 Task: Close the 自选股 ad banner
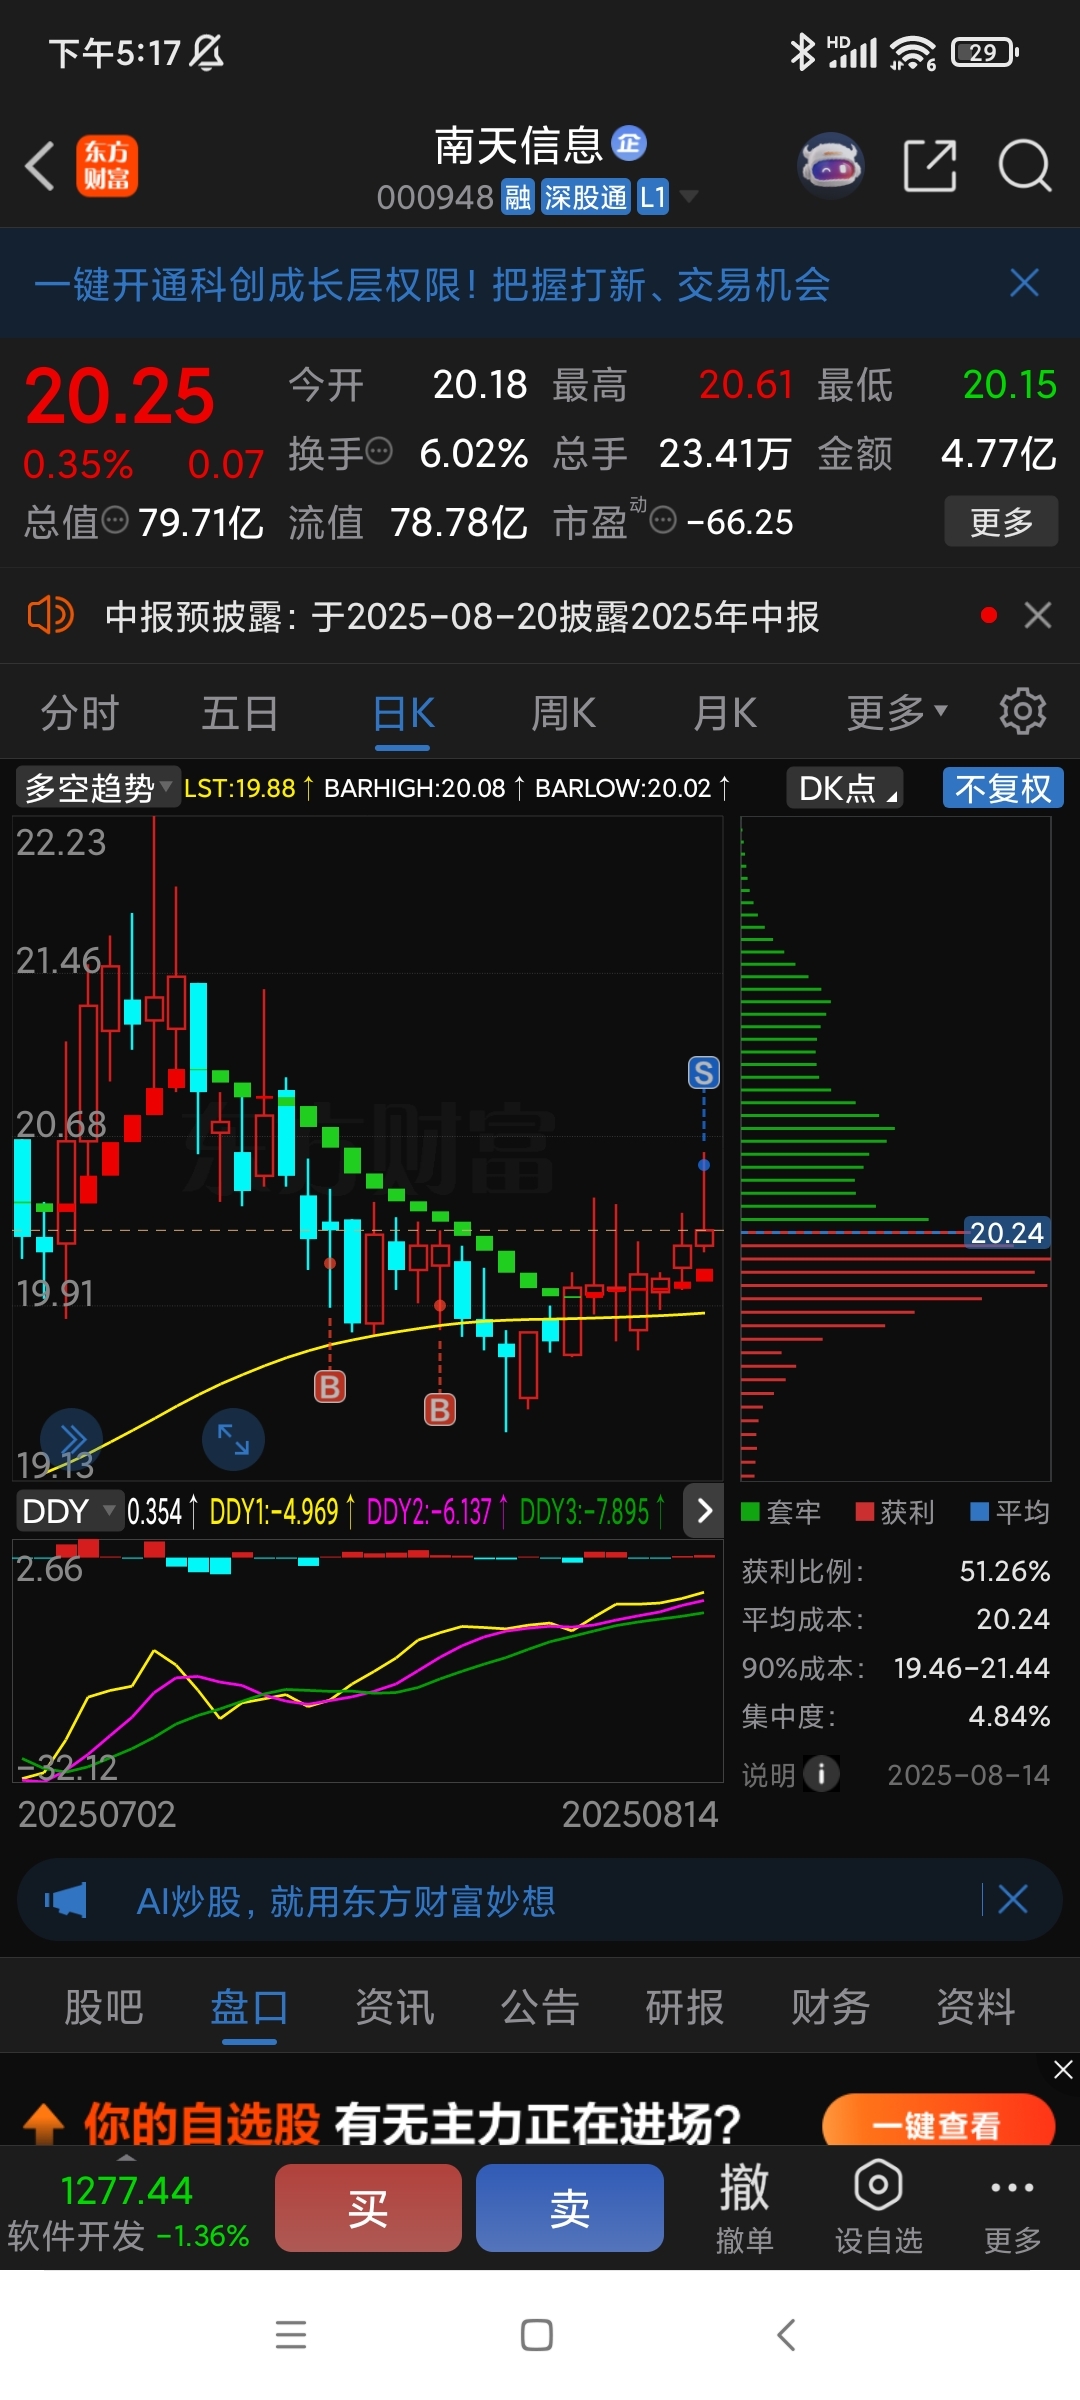pyautogui.click(x=1063, y=2070)
